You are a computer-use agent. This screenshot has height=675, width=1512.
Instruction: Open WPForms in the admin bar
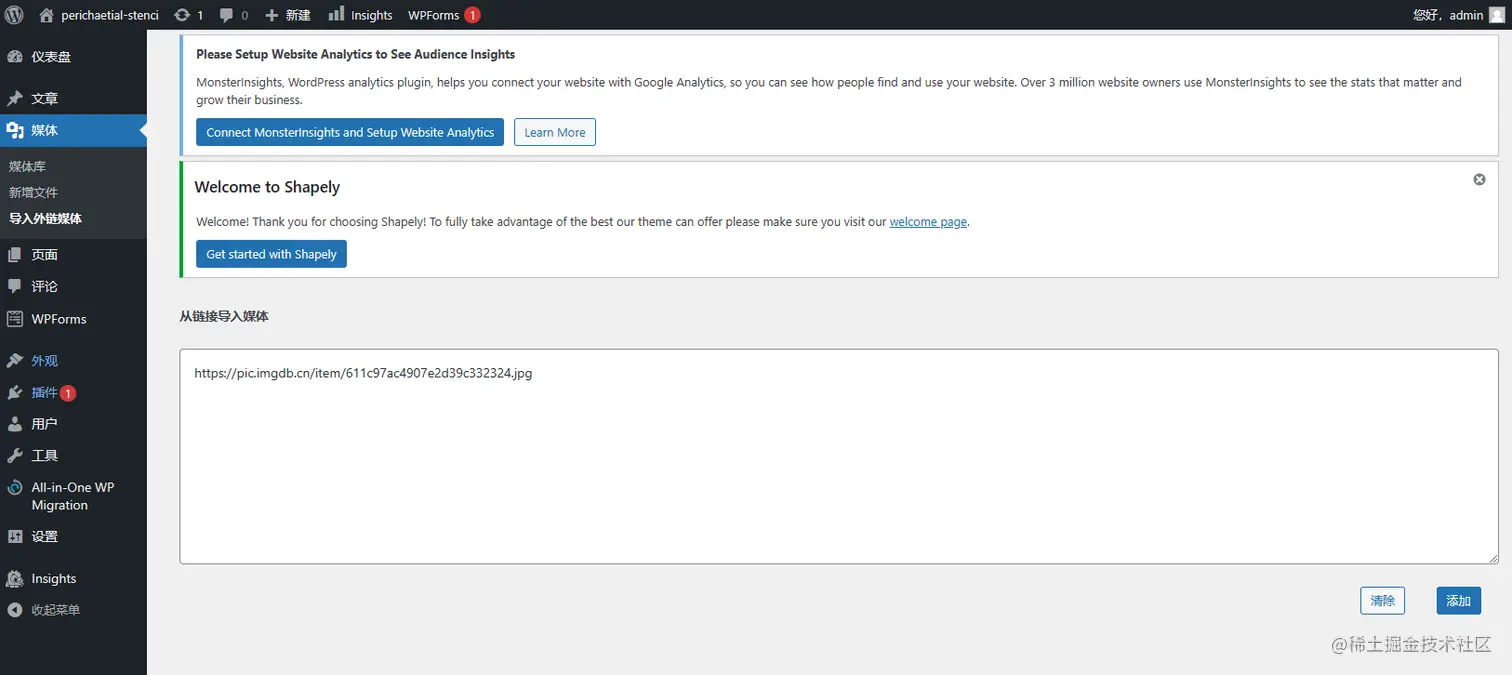[x=433, y=15]
